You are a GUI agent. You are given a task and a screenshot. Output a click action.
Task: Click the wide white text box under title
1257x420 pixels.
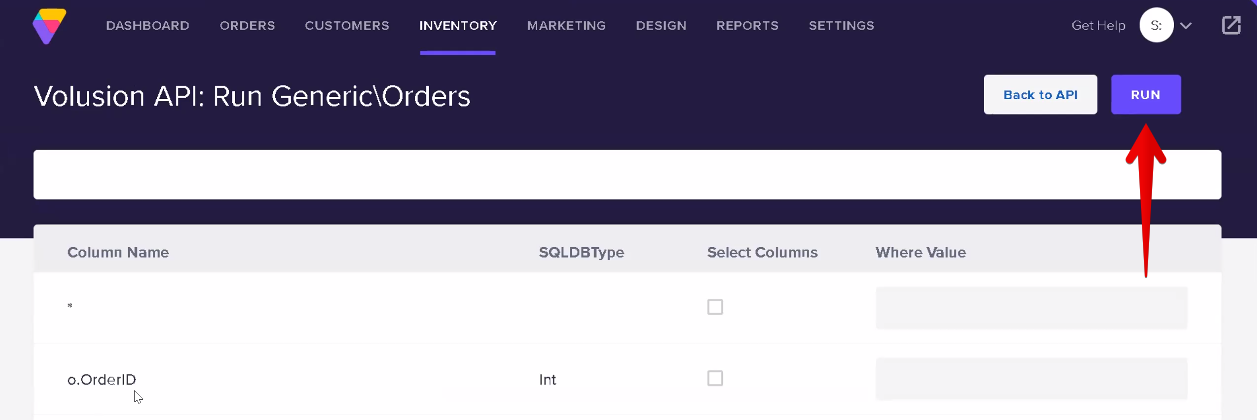point(627,174)
